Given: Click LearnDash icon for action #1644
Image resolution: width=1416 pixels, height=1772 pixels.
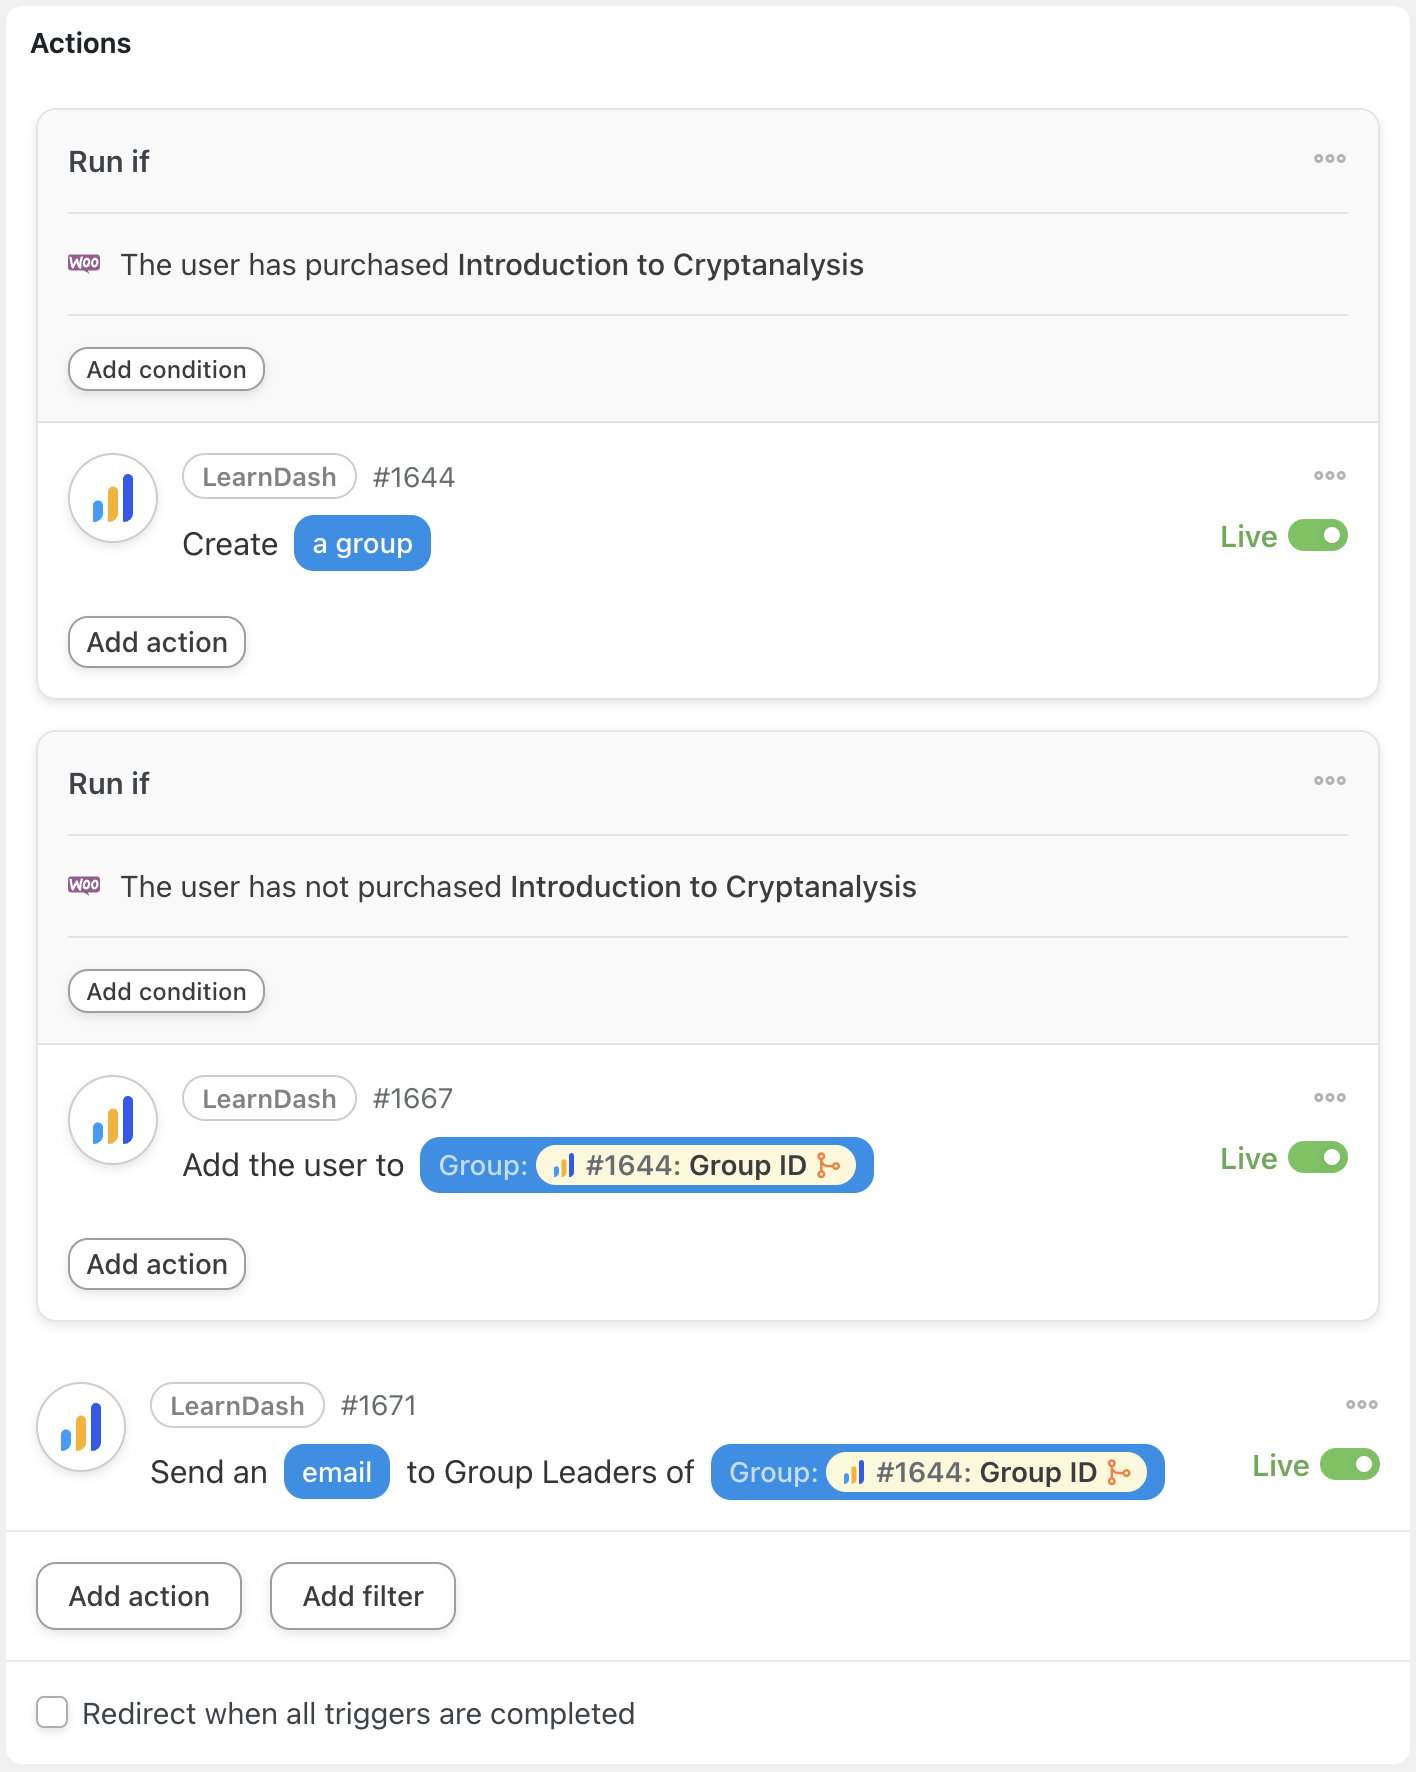Looking at the screenshot, I should tap(113, 498).
